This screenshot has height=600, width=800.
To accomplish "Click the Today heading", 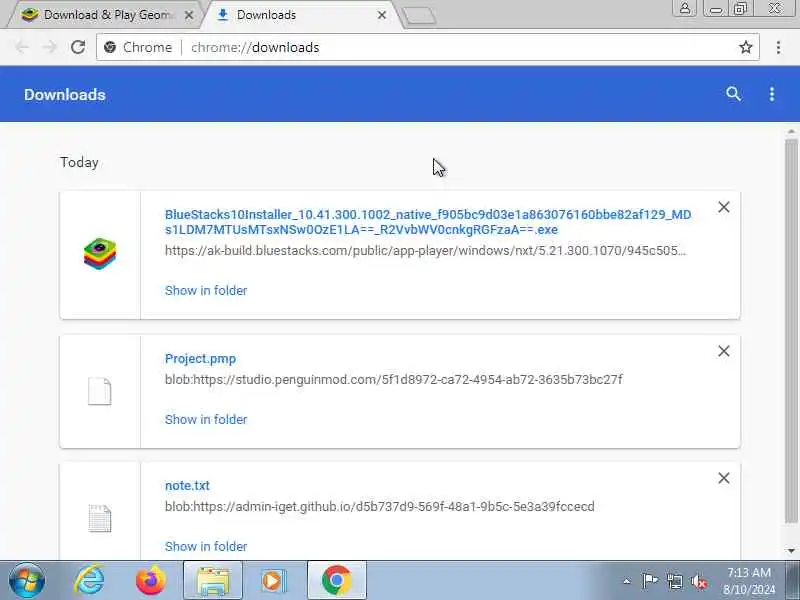I will [79, 162].
